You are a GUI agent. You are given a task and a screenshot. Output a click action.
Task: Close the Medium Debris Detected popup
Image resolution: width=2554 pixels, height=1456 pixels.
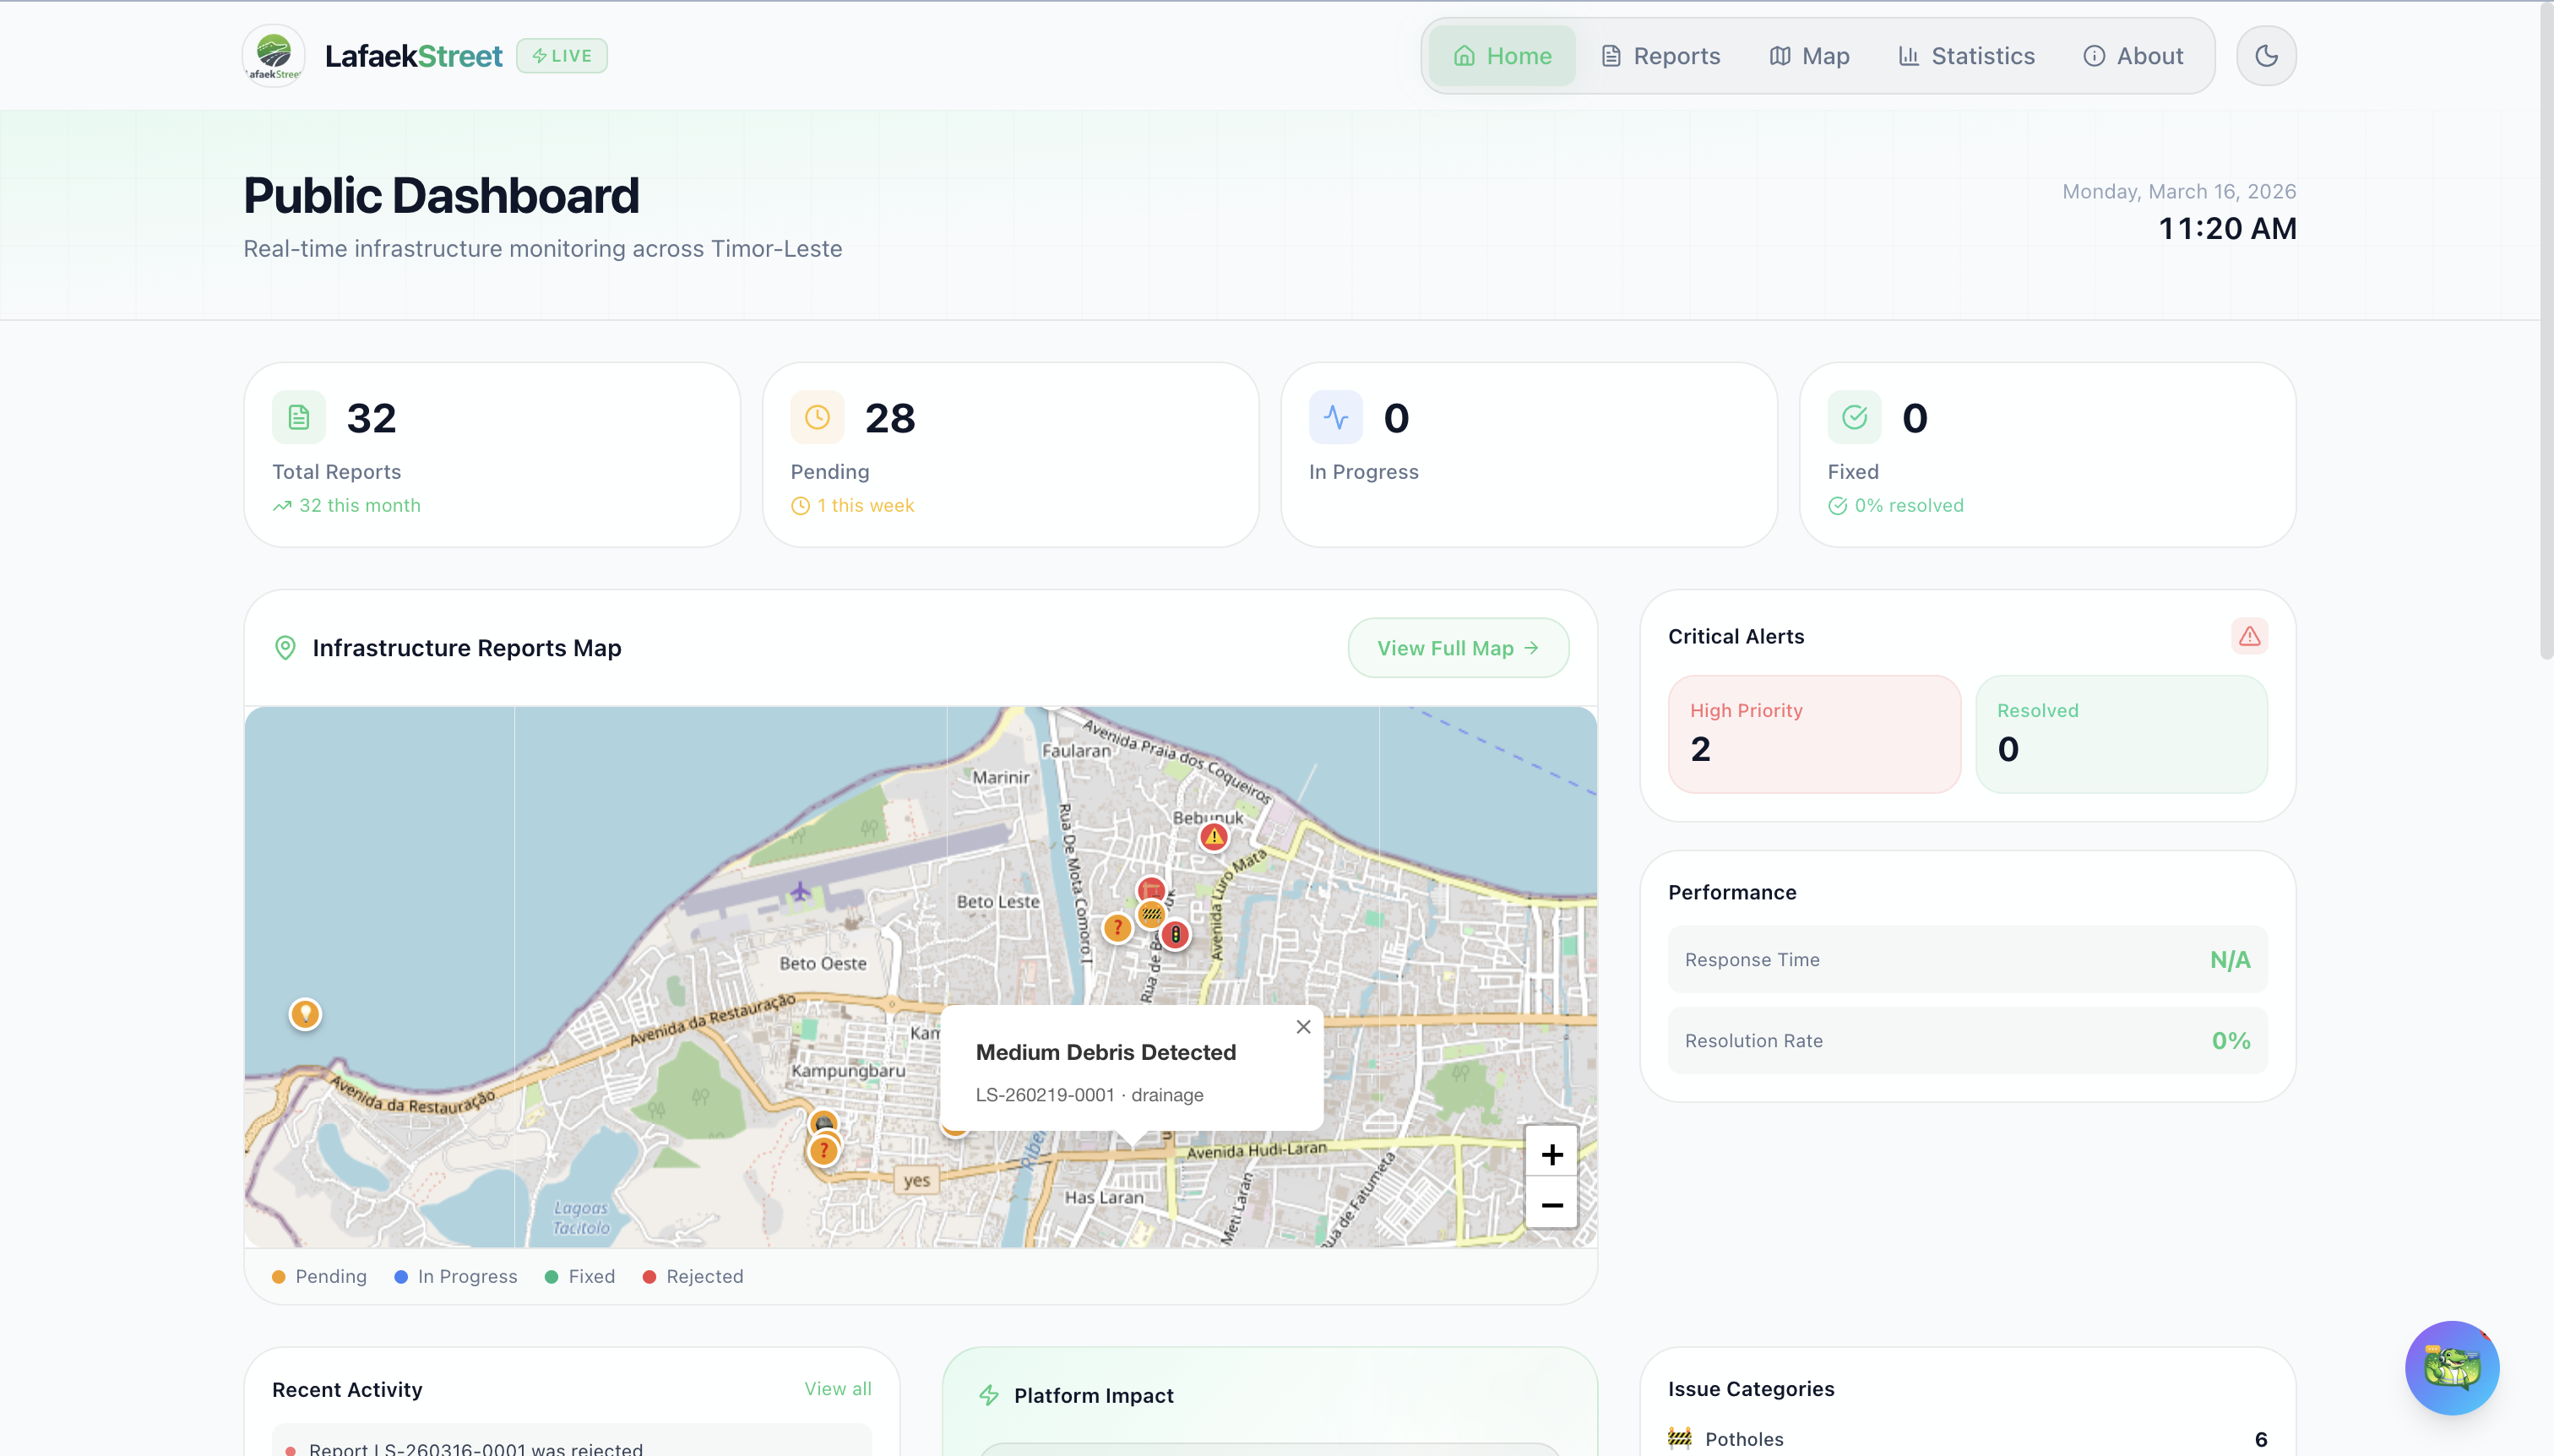click(1302, 1026)
